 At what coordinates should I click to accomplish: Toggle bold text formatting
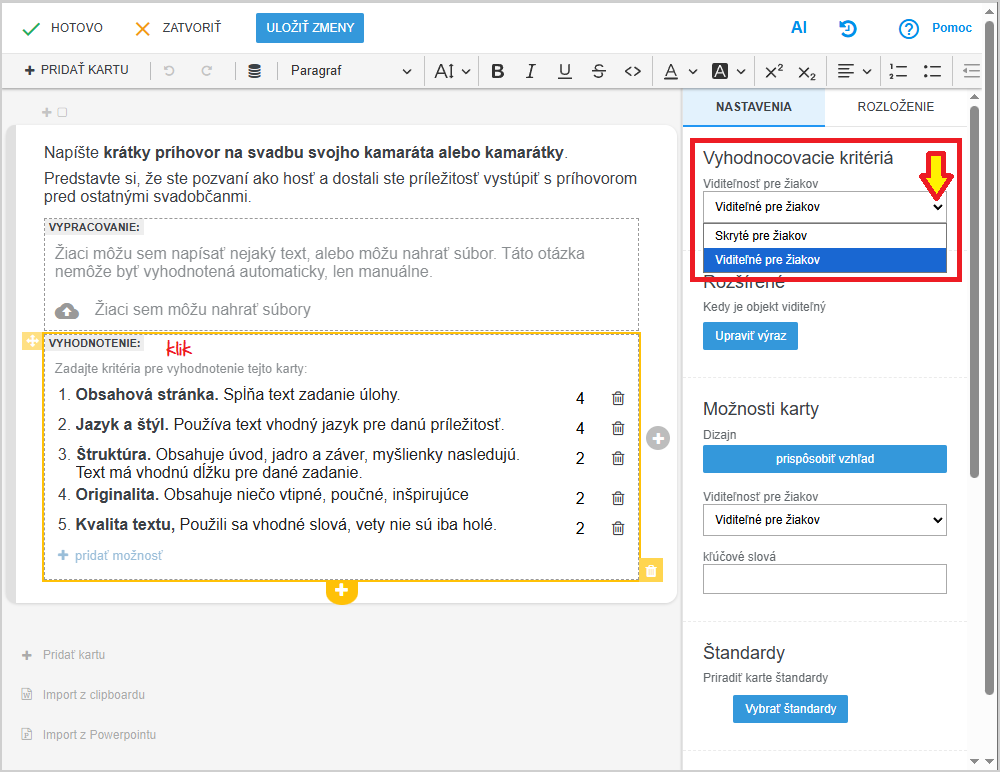[x=498, y=71]
